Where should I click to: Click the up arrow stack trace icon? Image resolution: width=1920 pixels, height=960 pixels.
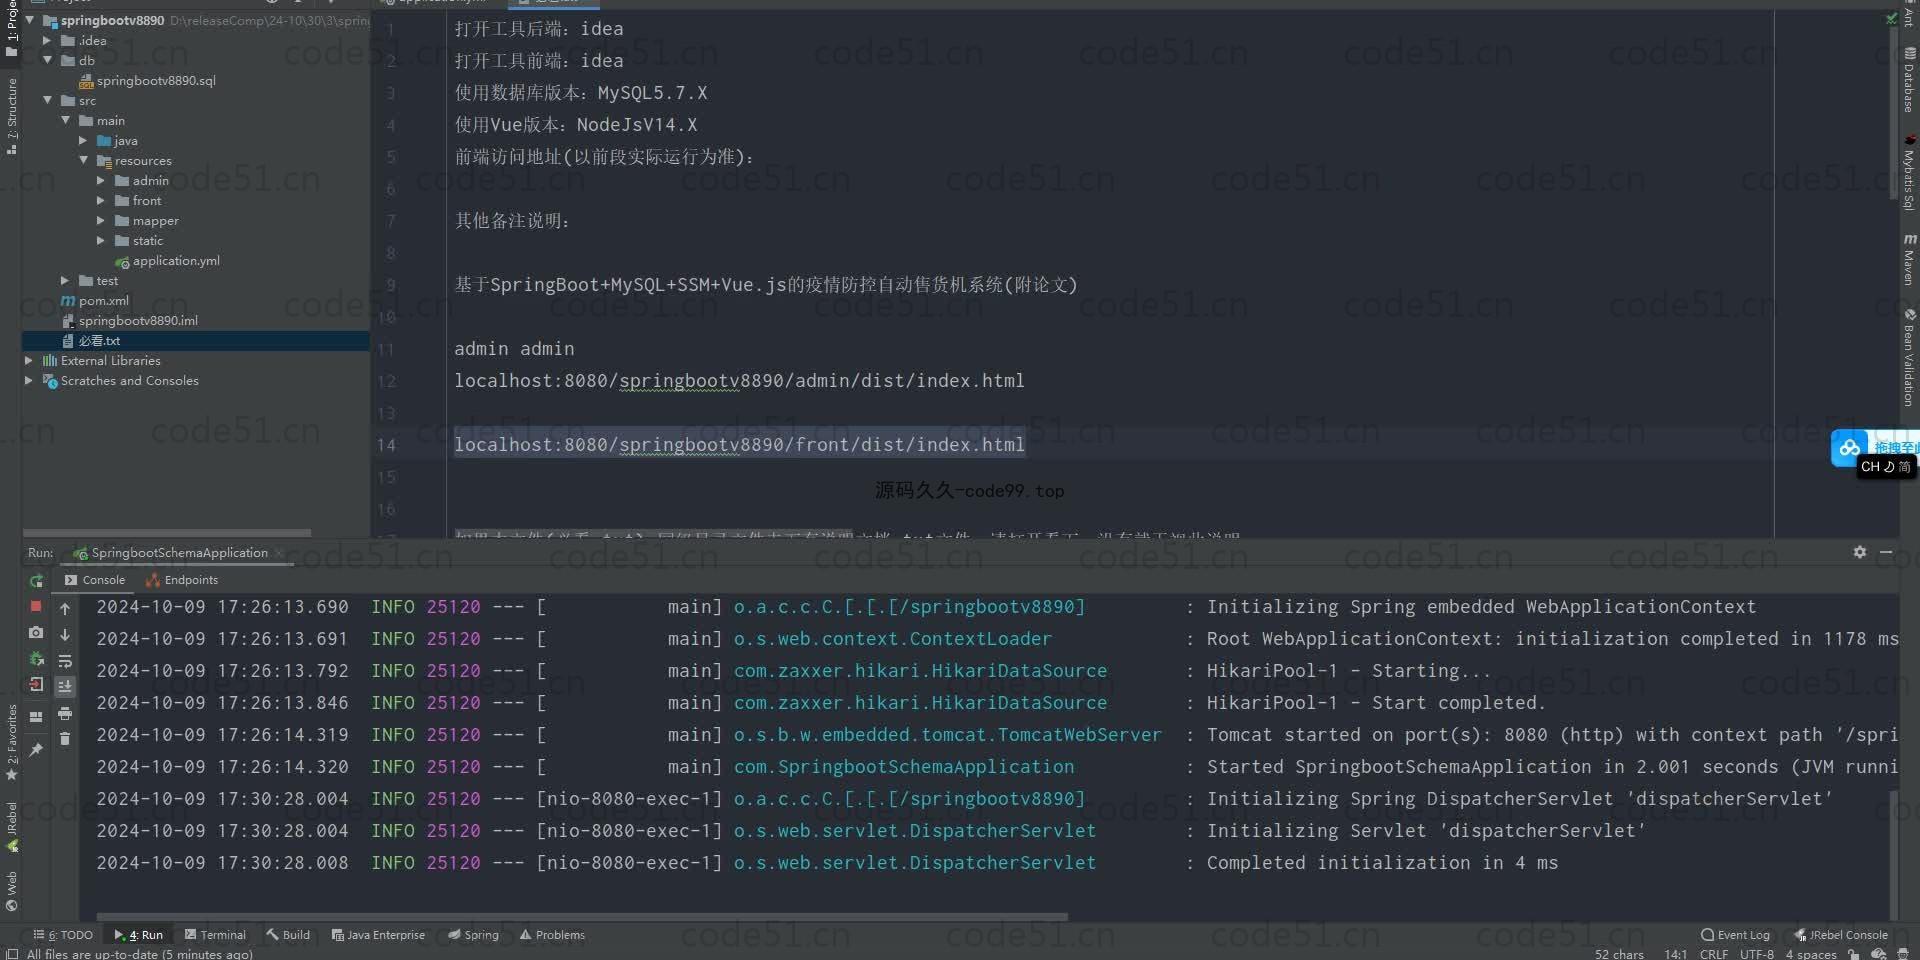(x=65, y=608)
